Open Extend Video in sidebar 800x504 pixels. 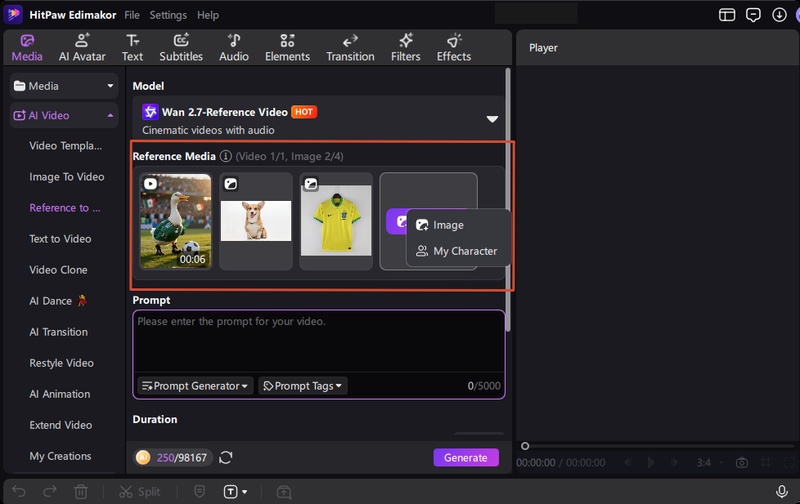tap(61, 425)
